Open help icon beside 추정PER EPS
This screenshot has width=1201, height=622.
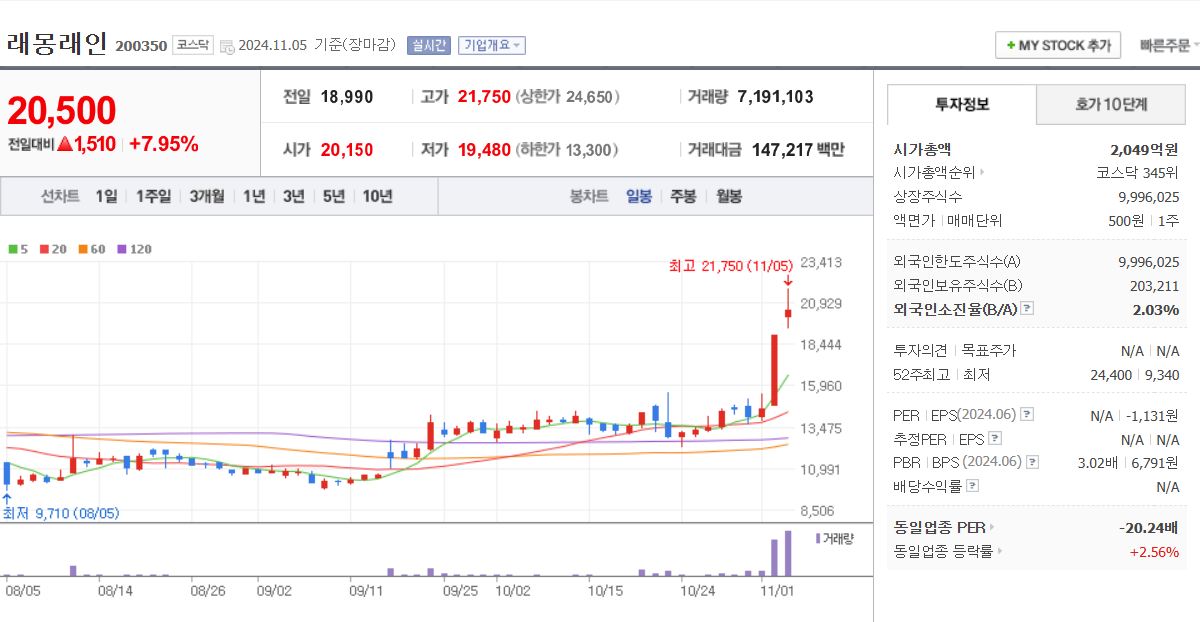point(995,439)
